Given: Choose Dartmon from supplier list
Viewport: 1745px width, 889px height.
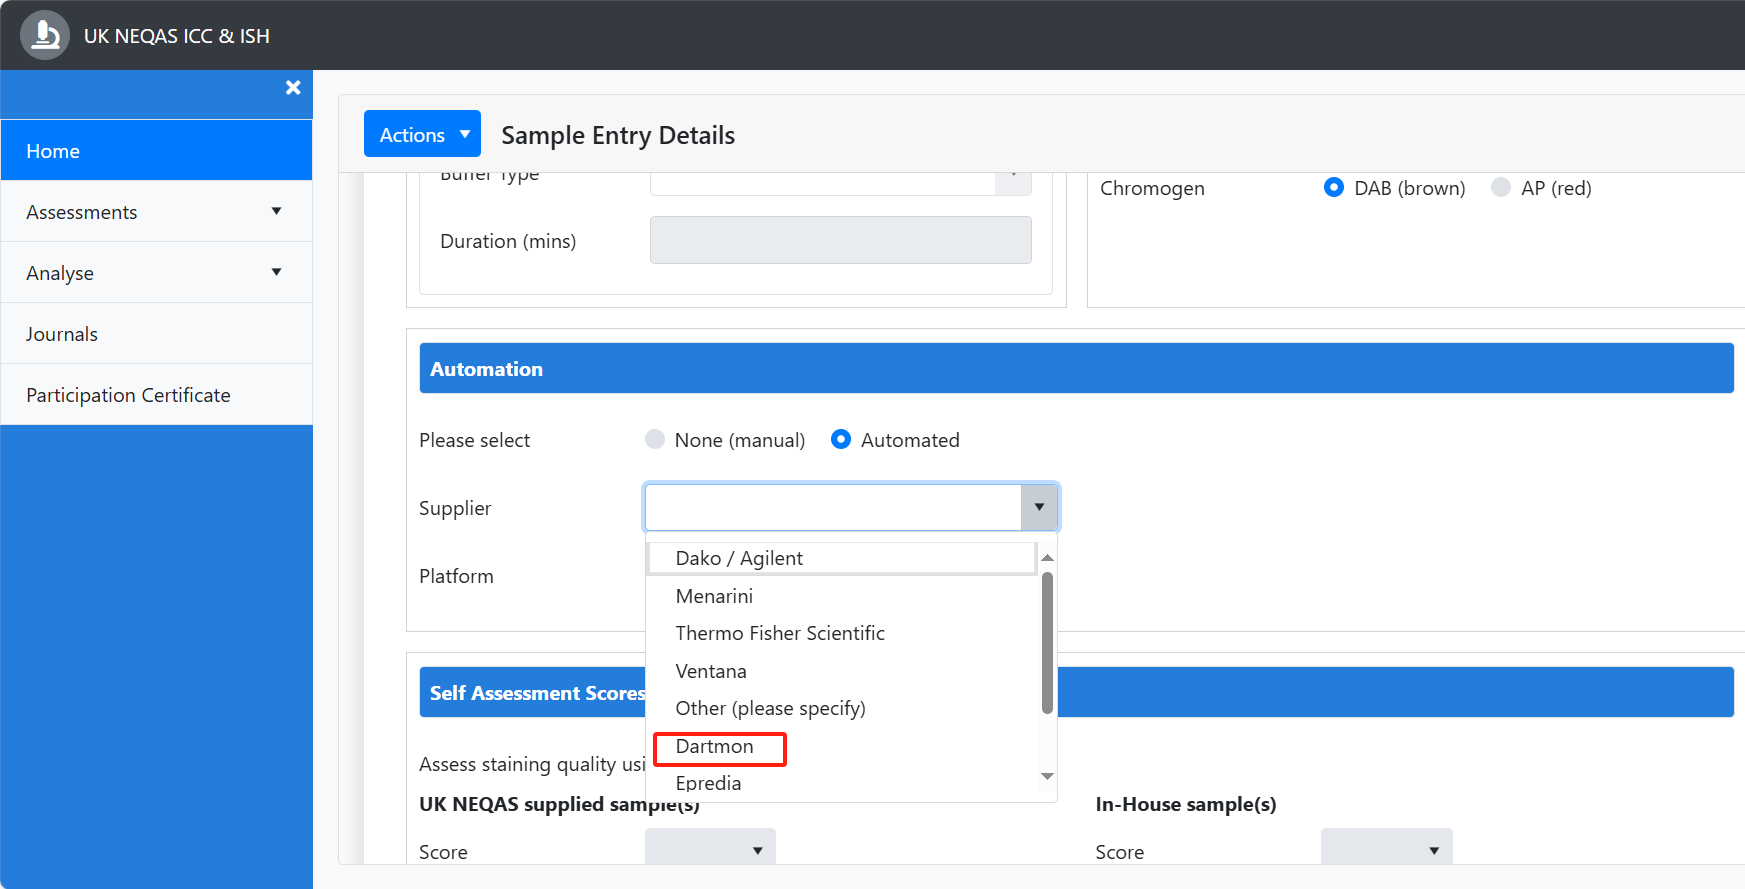Looking at the screenshot, I should 842,746.
